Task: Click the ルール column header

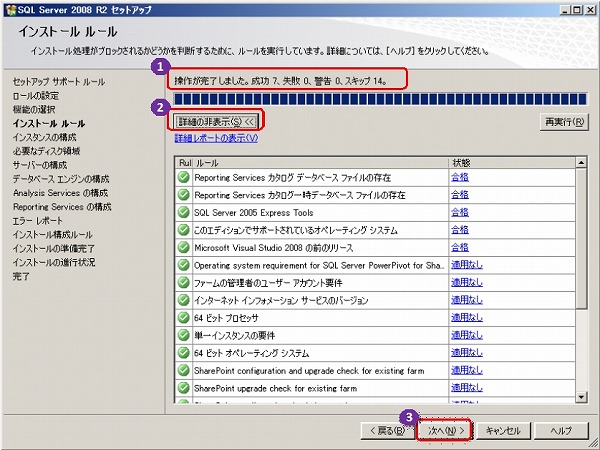Action: pos(320,163)
